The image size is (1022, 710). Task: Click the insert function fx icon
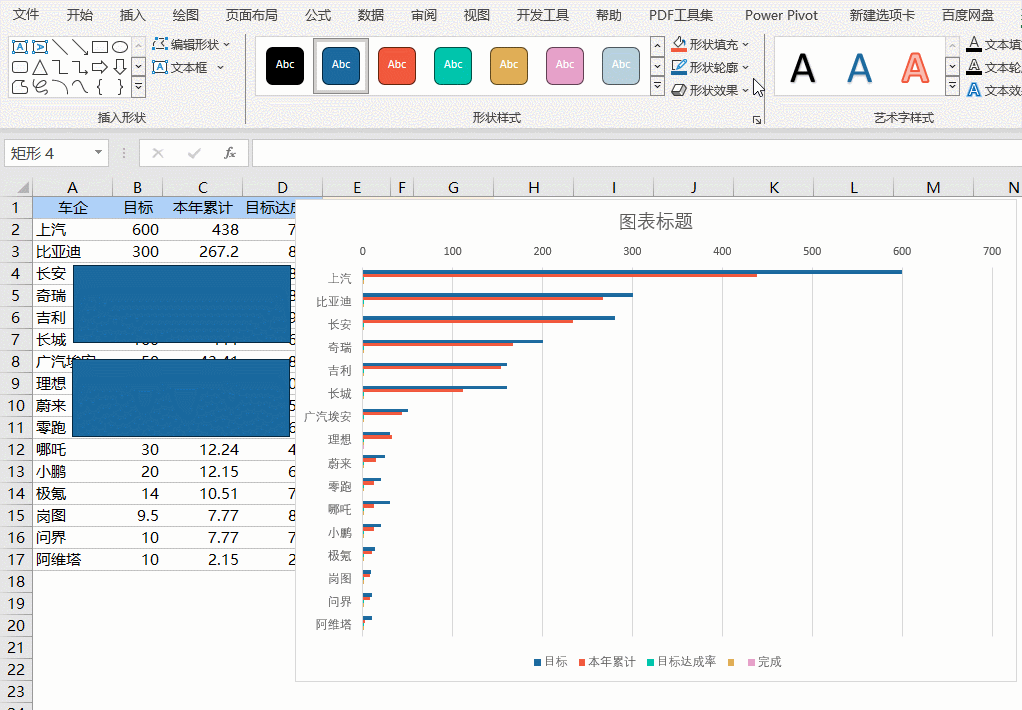(x=229, y=153)
